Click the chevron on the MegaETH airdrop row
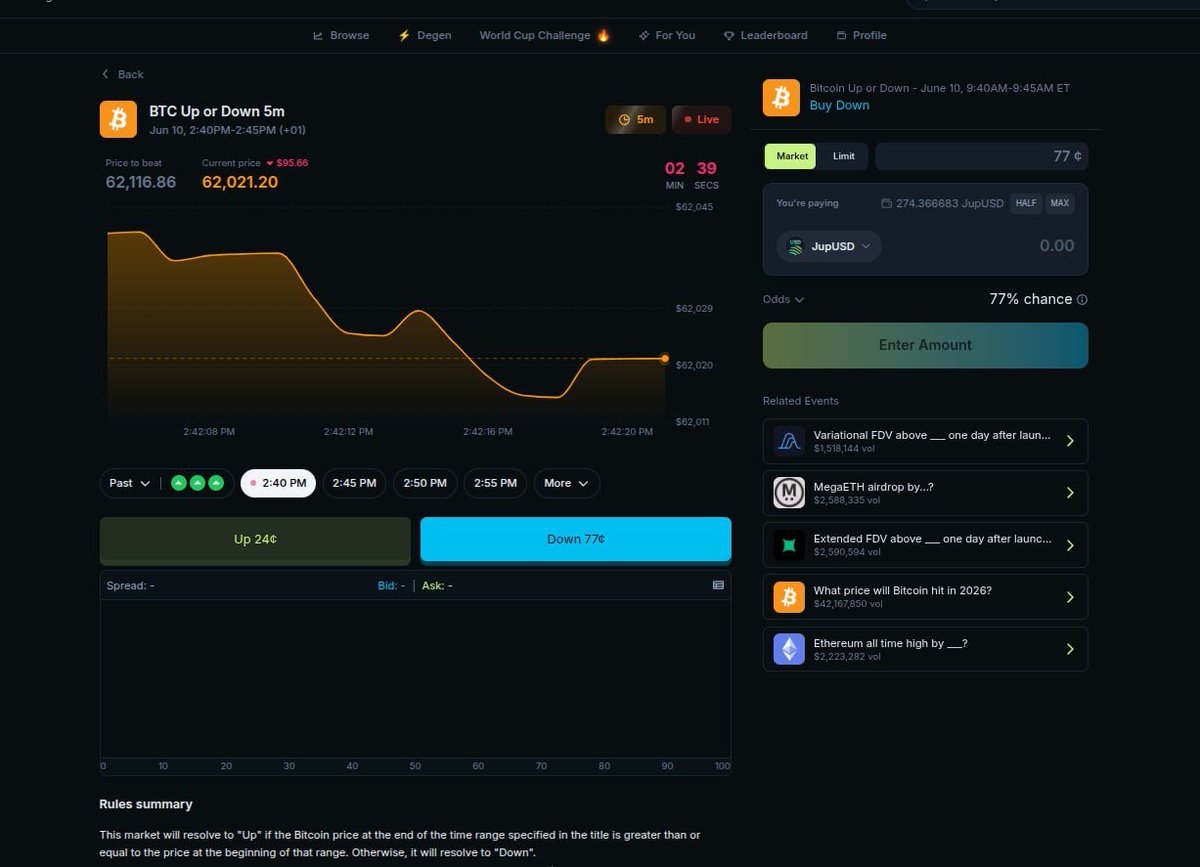This screenshot has height=867, width=1200. (1070, 493)
